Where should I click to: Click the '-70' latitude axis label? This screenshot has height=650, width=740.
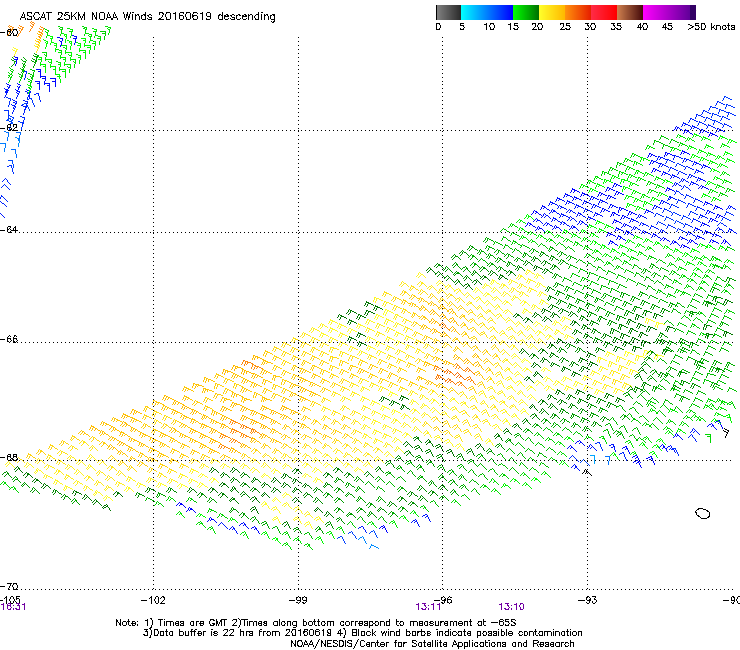pyautogui.click(x=9, y=586)
